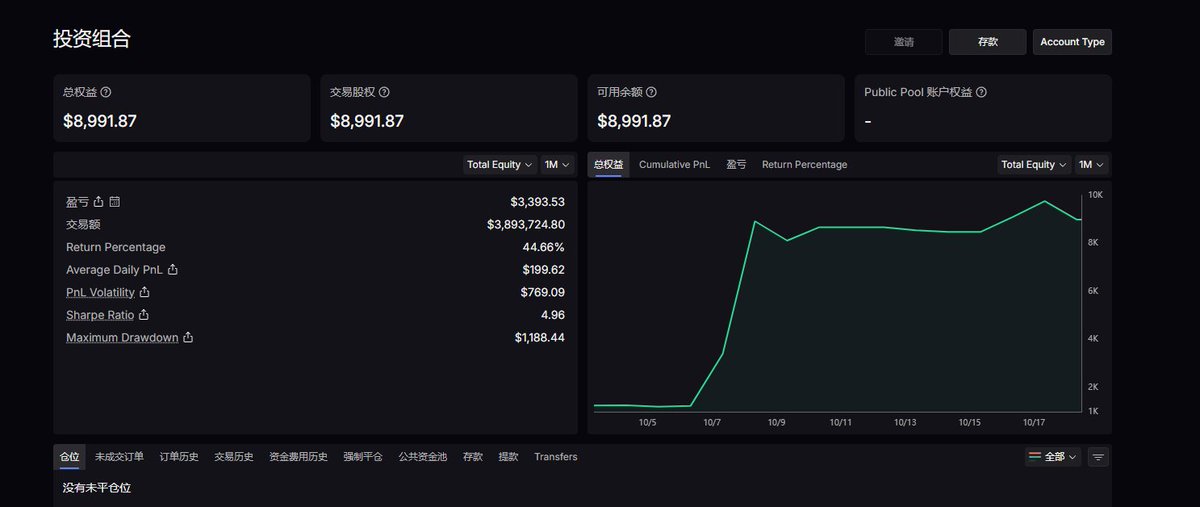Switch to the Transfers tab
The width and height of the screenshot is (1200, 507).
point(555,457)
